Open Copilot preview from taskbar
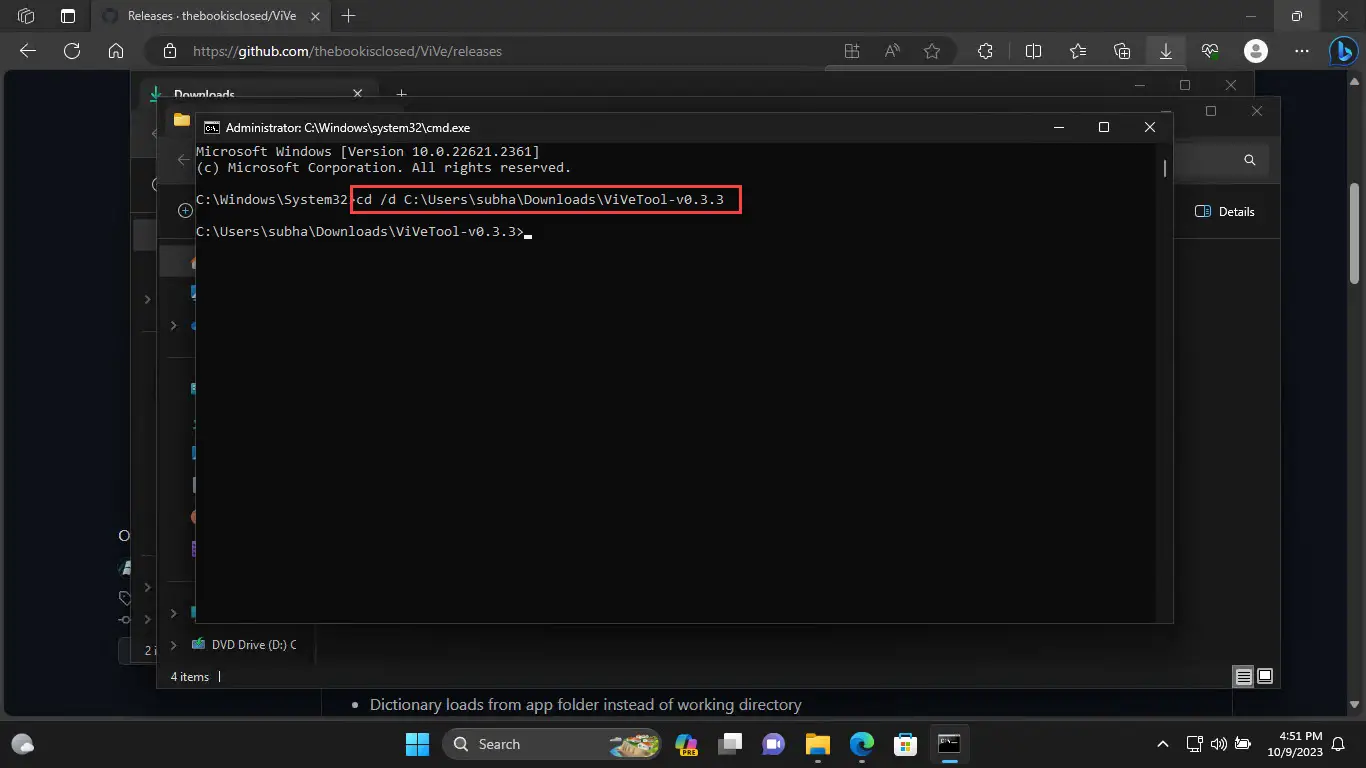The width and height of the screenshot is (1366, 768). tap(686, 744)
